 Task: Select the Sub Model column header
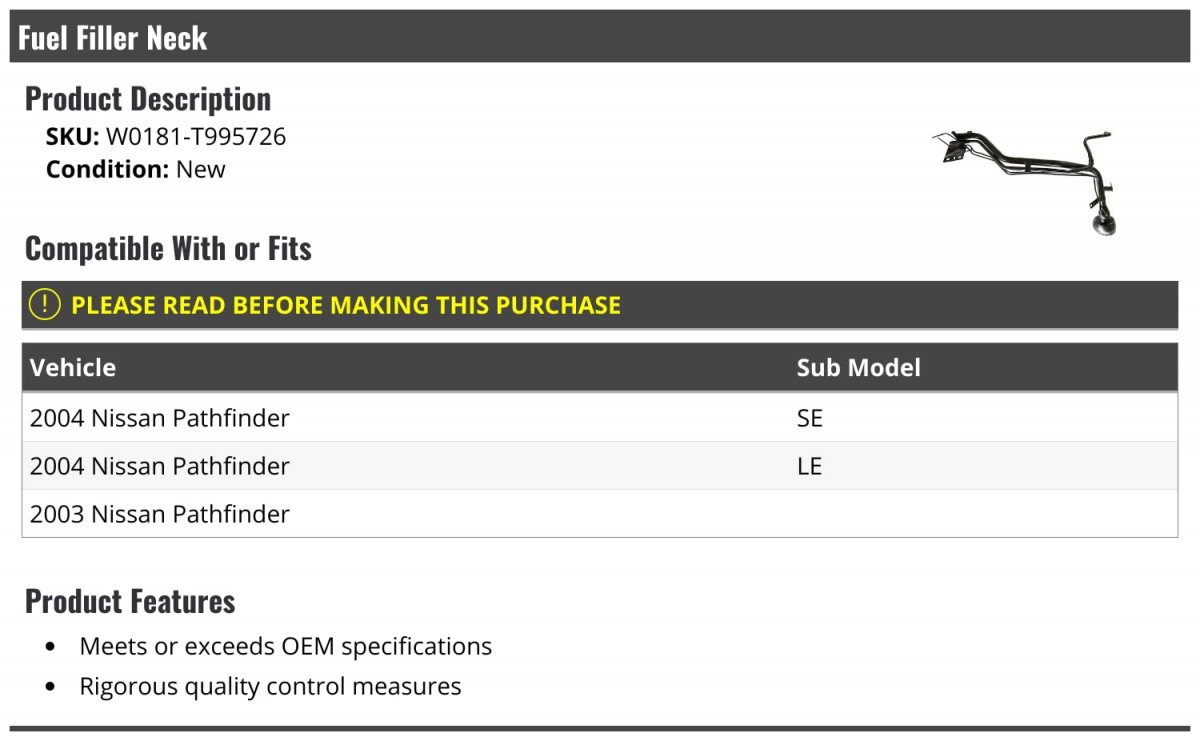pos(858,367)
